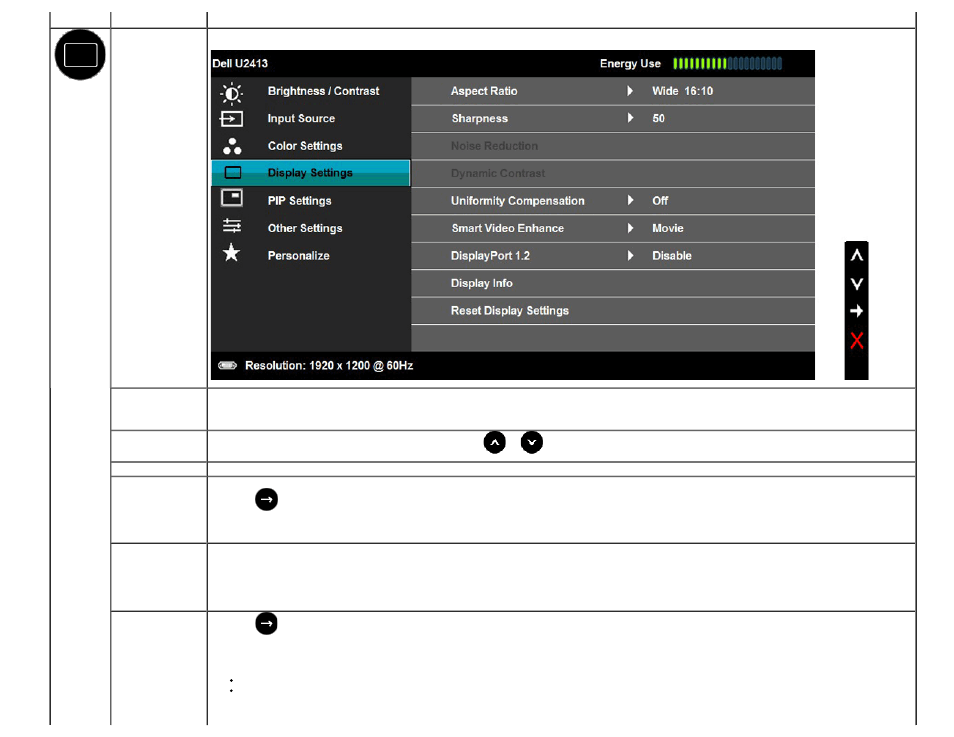Expand the Smart Video Enhance arrow

click(x=630, y=228)
